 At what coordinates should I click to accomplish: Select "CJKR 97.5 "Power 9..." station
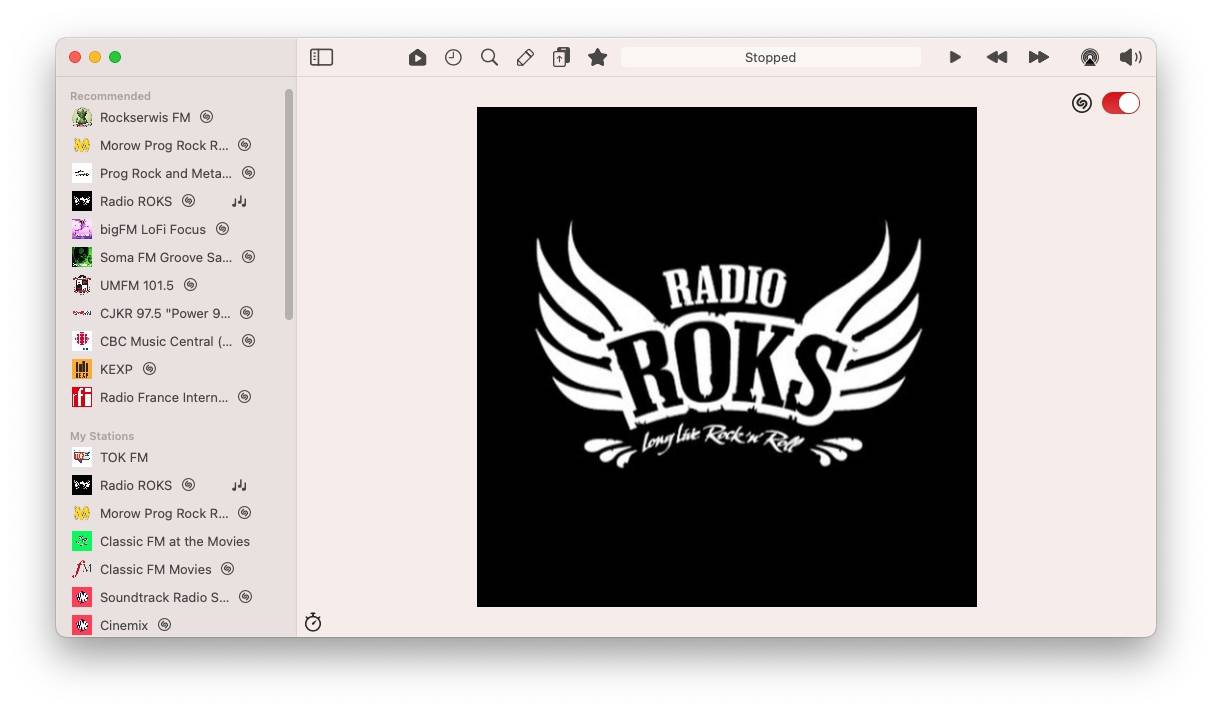click(165, 313)
